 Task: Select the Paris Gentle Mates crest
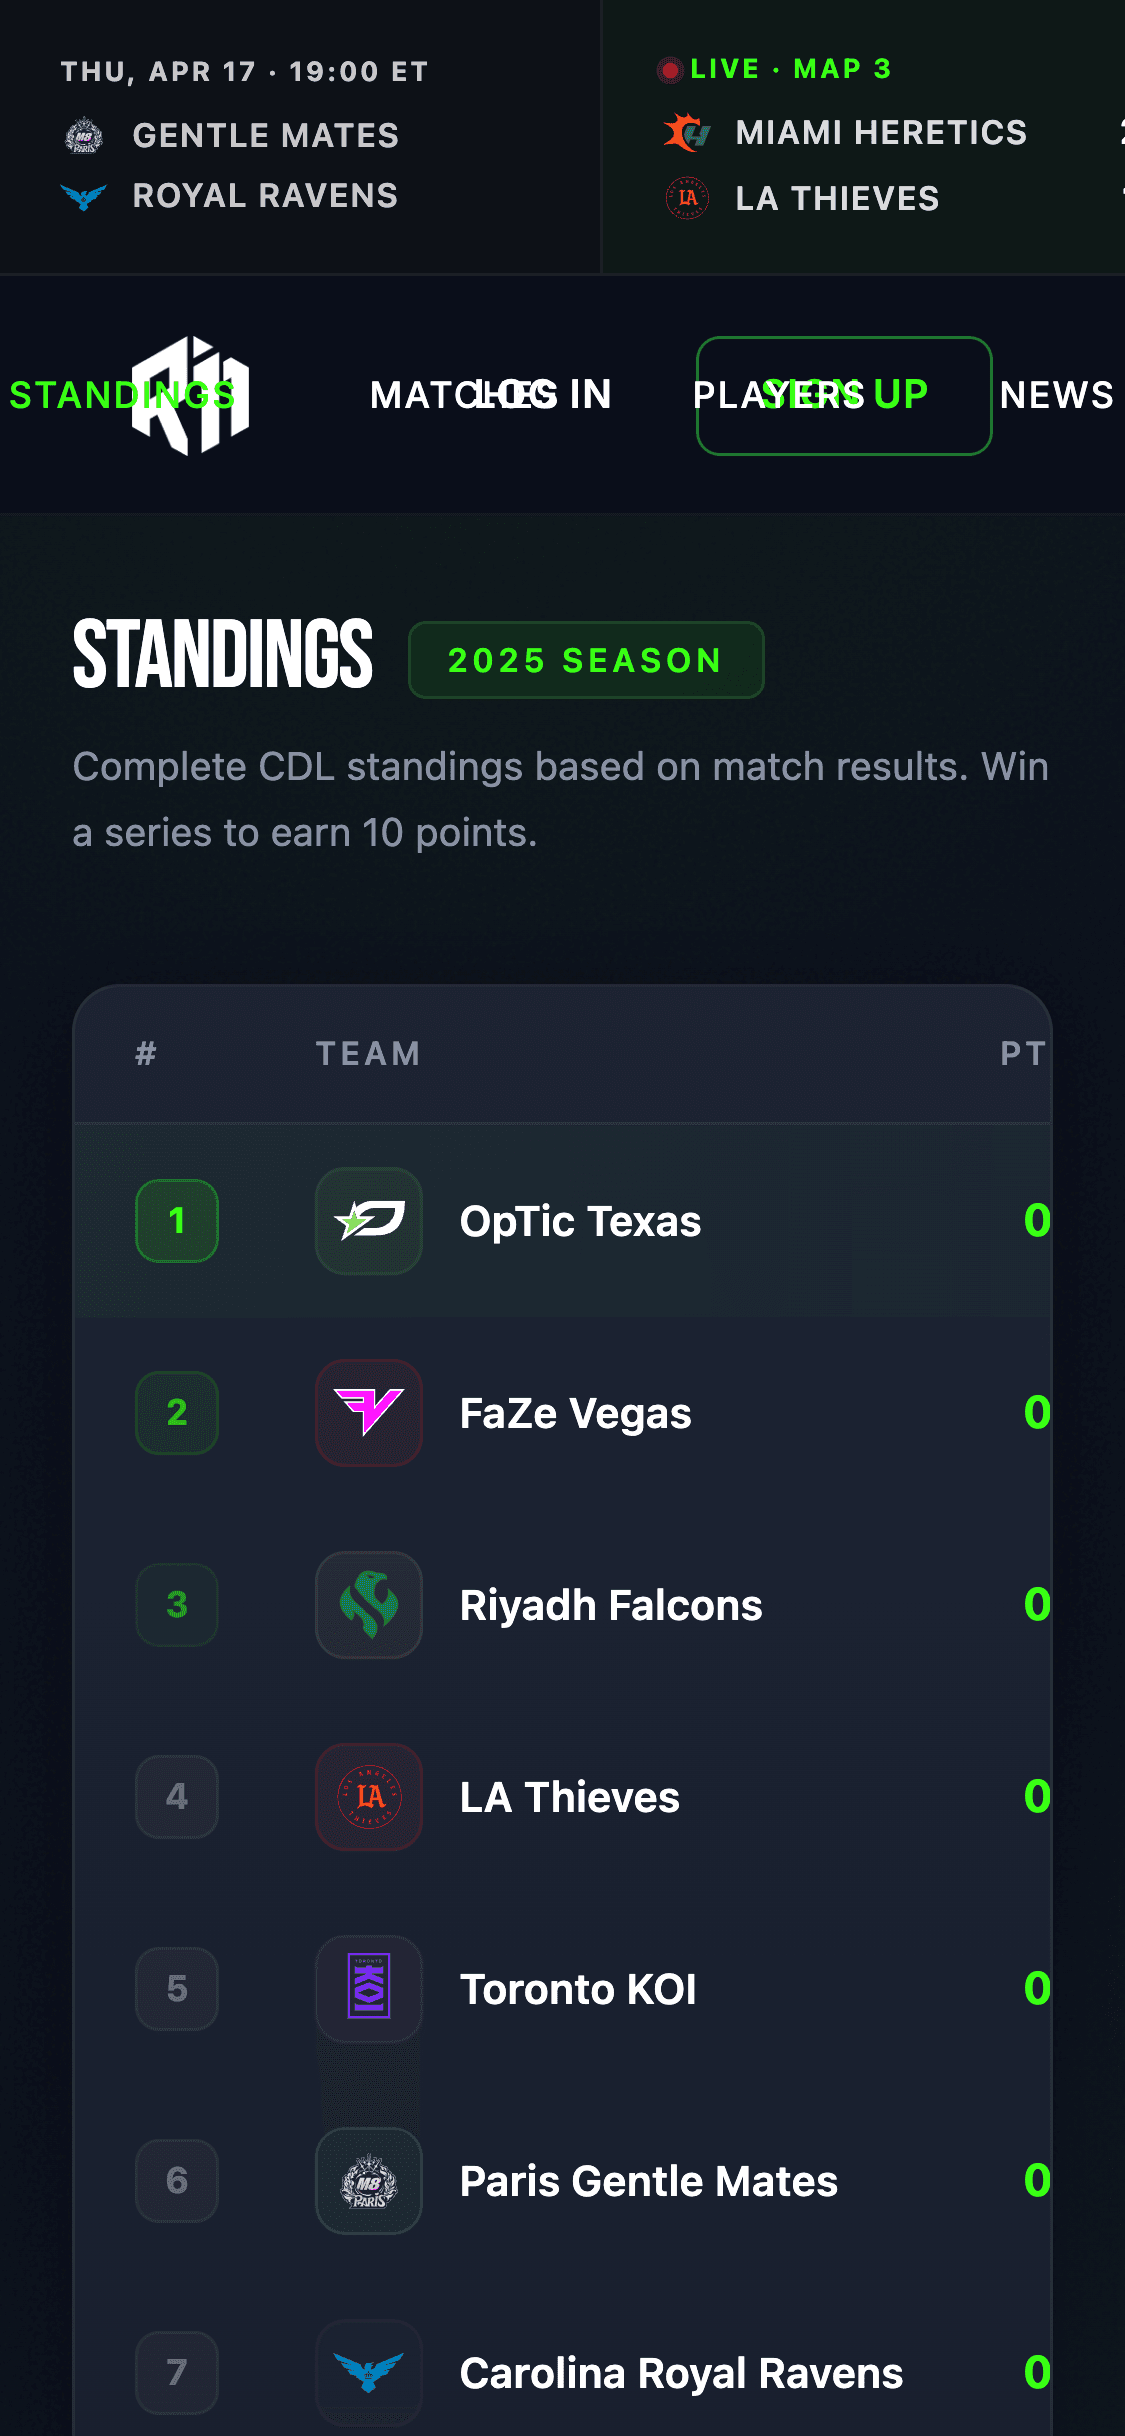(369, 2181)
